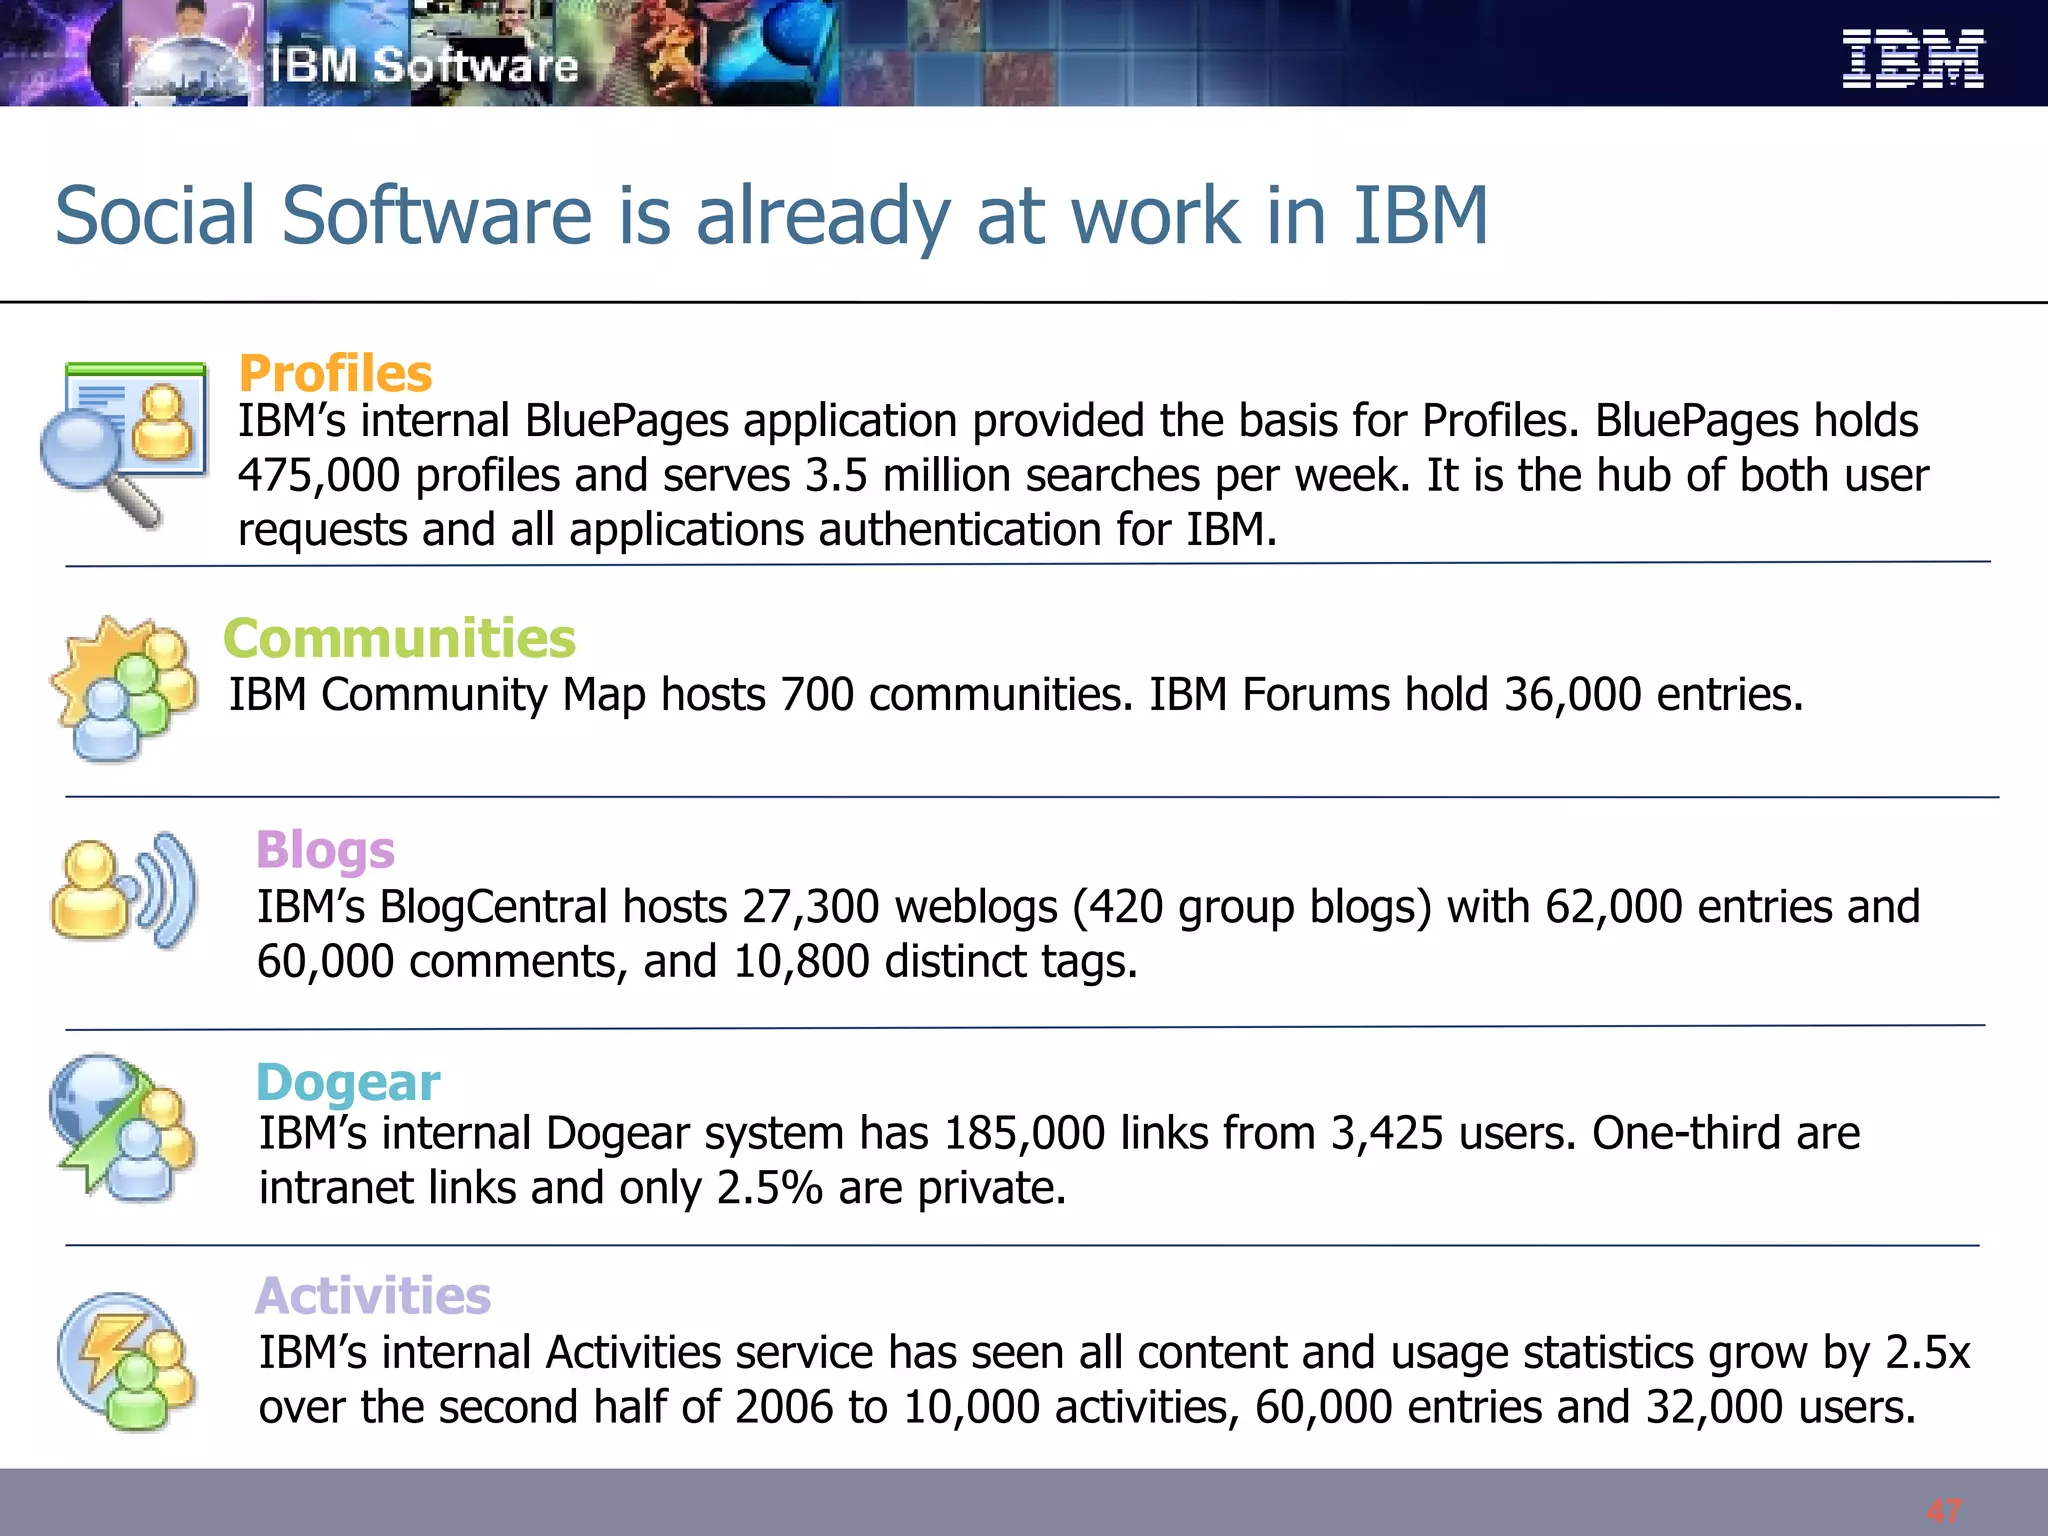Select the Blogs heading
The image size is (2048, 1536).
click(325, 850)
